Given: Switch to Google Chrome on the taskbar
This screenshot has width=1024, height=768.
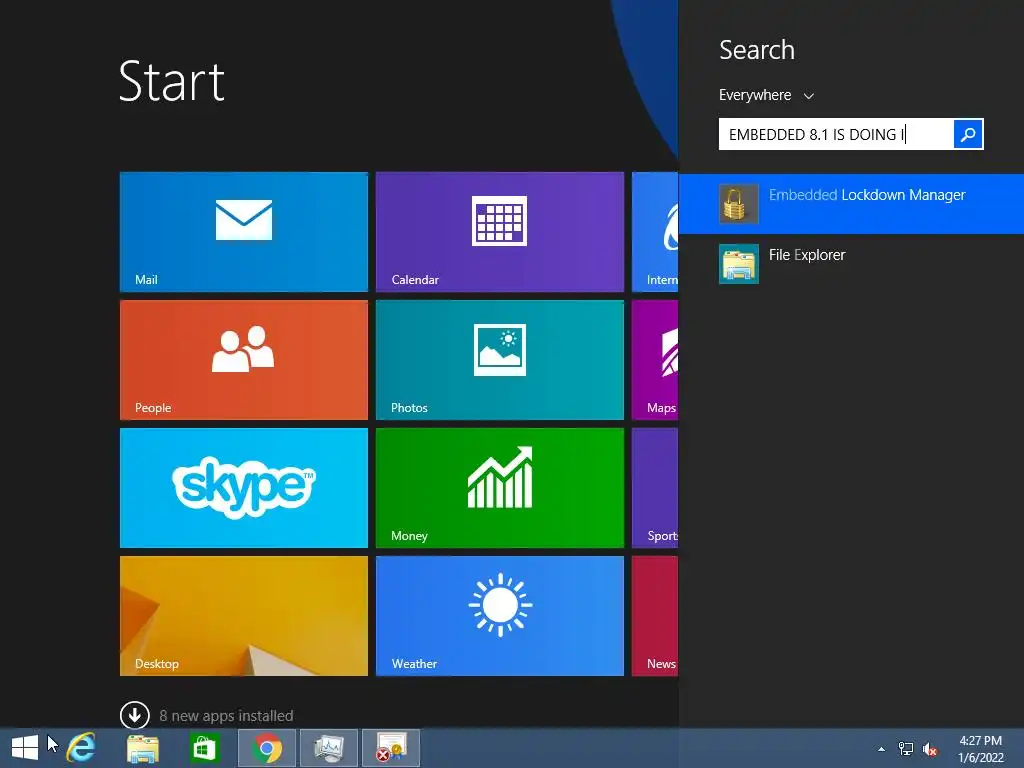Looking at the screenshot, I should pyautogui.click(x=266, y=748).
